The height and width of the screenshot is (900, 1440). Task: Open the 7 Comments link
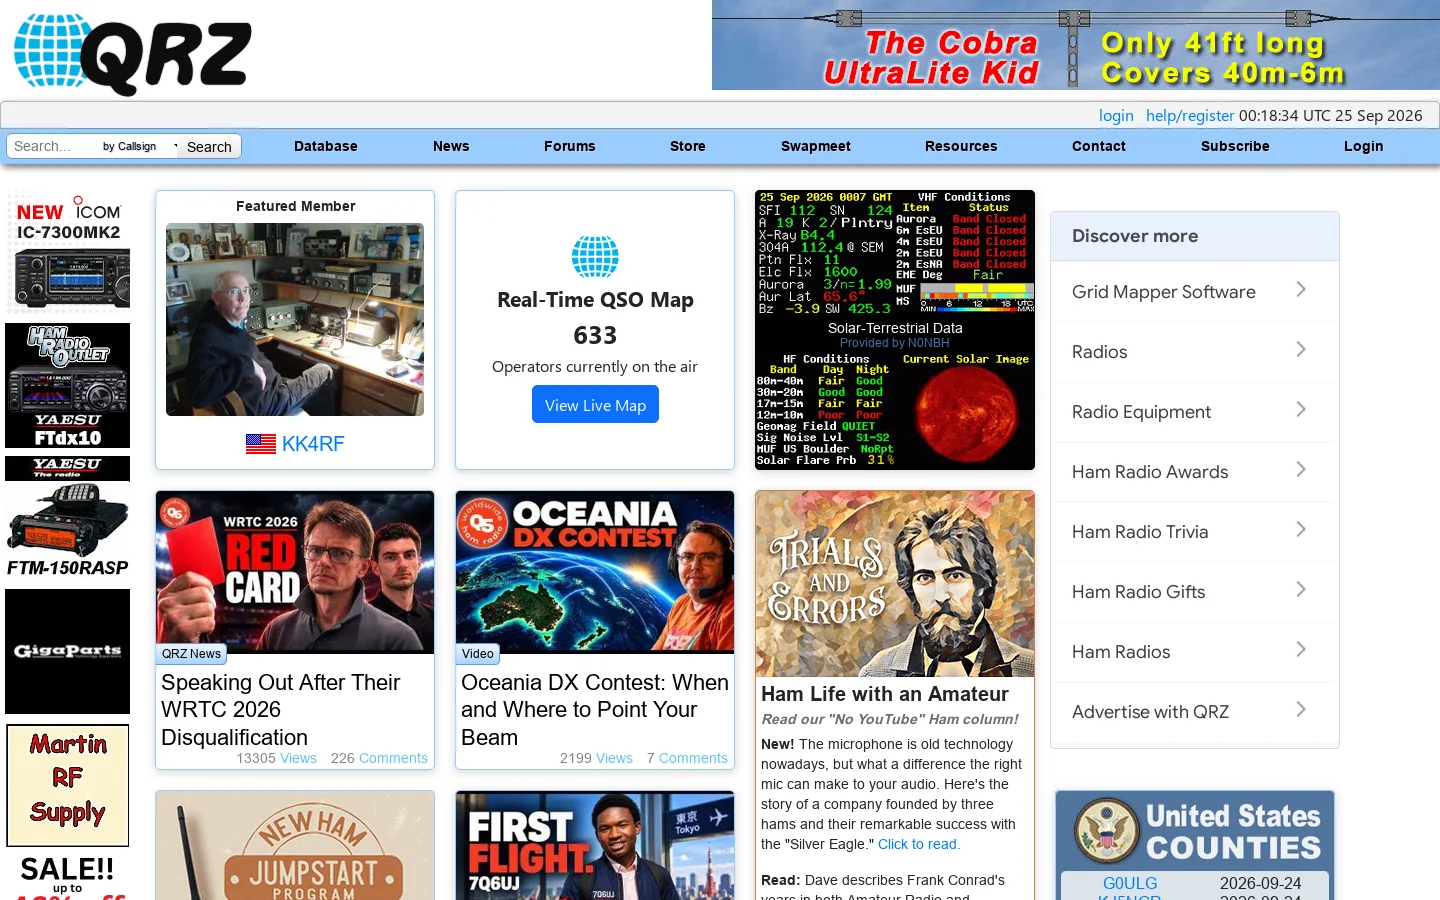(687, 758)
